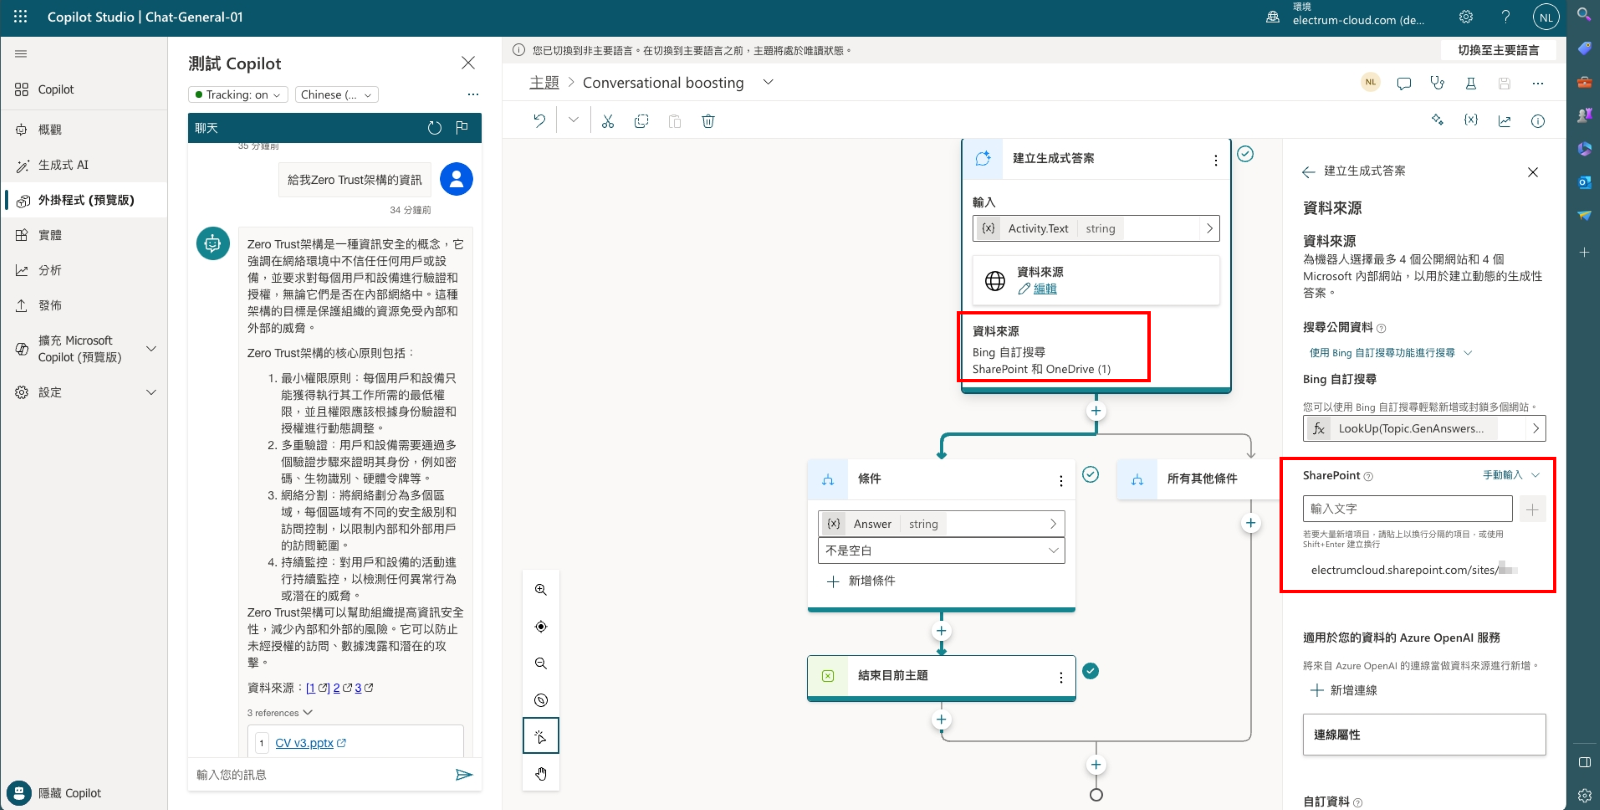Screen dimensions: 1600x810
Task: Click the save disk icon in header
Action: 1504,83
